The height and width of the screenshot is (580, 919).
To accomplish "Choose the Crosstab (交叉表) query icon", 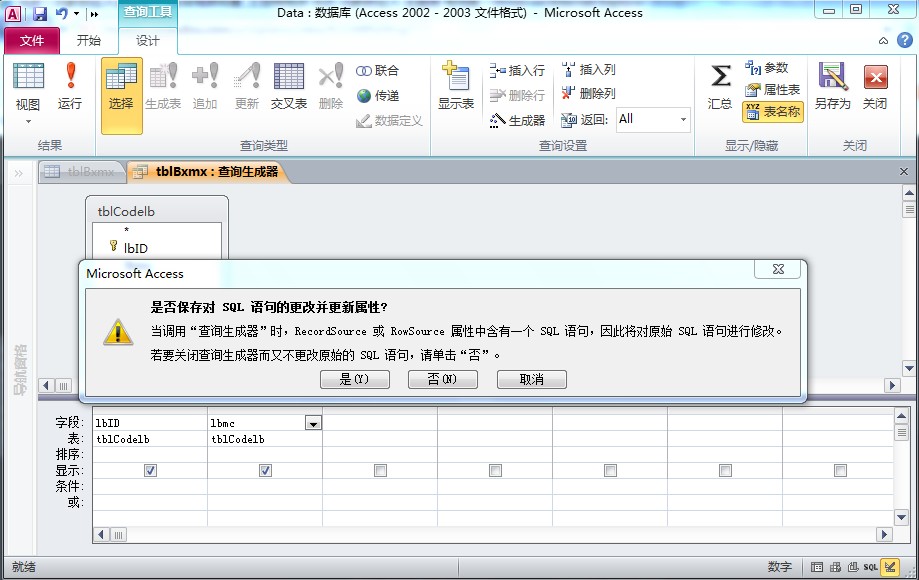I will [x=289, y=86].
